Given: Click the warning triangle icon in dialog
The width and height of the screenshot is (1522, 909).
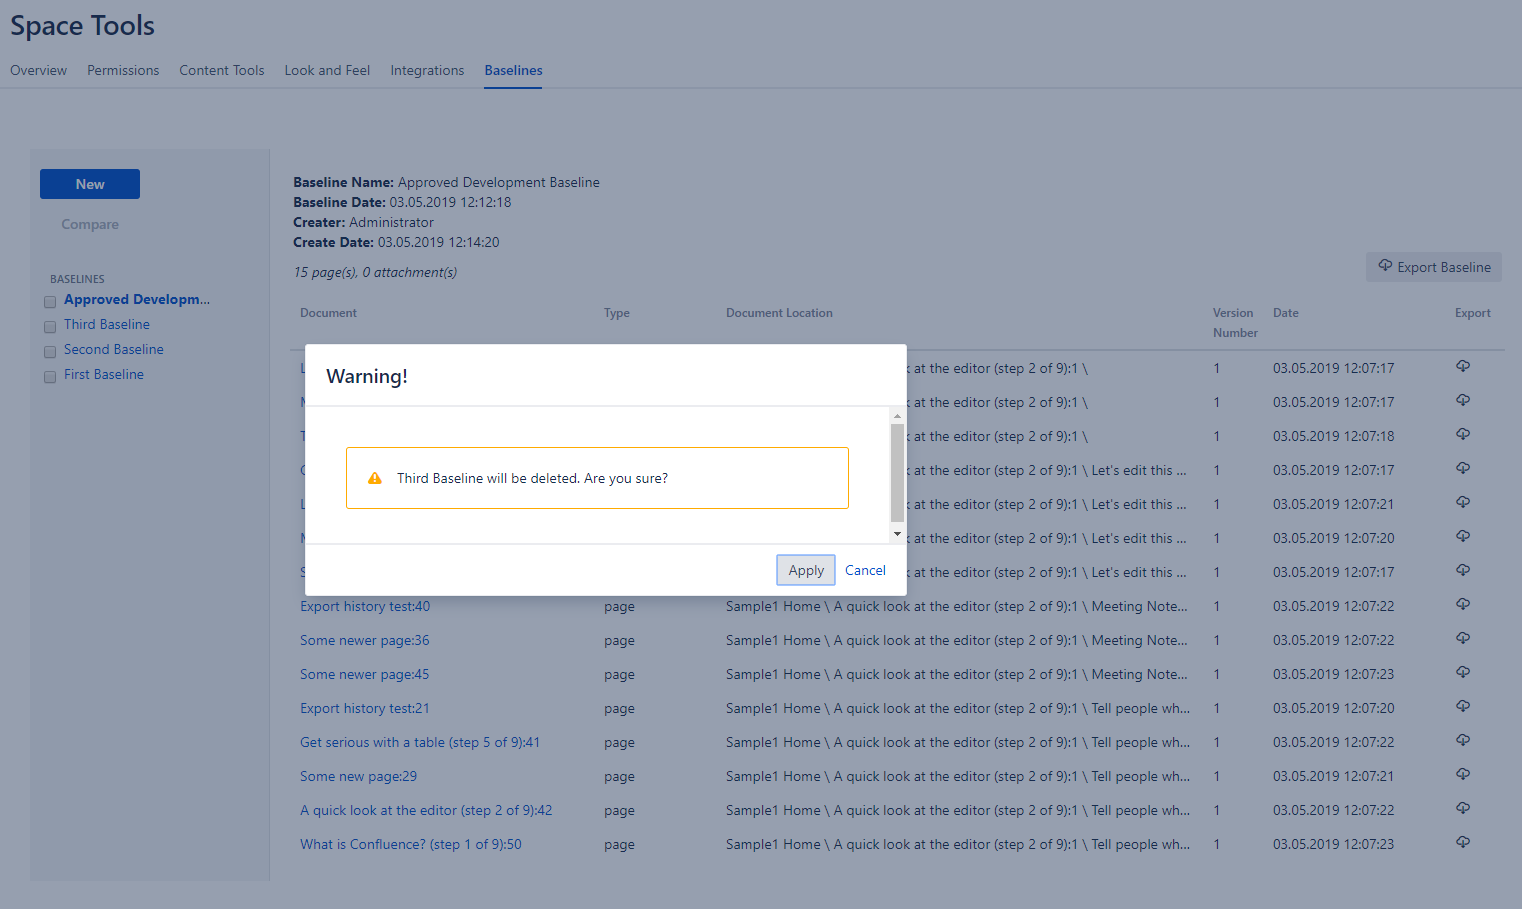Looking at the screenshot, I should pos(375,478).
